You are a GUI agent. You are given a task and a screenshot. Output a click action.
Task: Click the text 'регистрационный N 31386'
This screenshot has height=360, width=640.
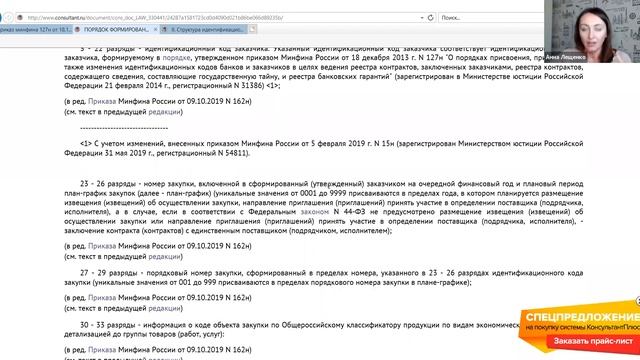pyautogui.click(x=219, y=86)
